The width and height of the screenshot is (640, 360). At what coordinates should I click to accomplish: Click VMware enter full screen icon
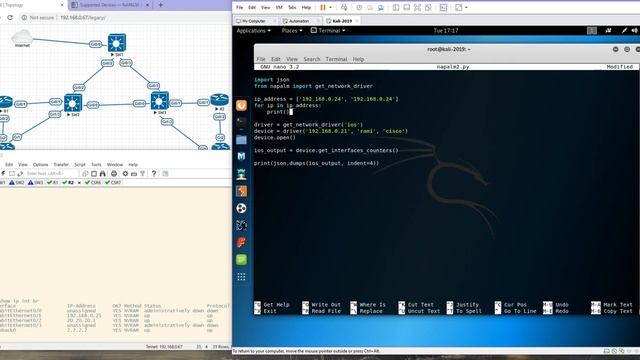(417, 7)
